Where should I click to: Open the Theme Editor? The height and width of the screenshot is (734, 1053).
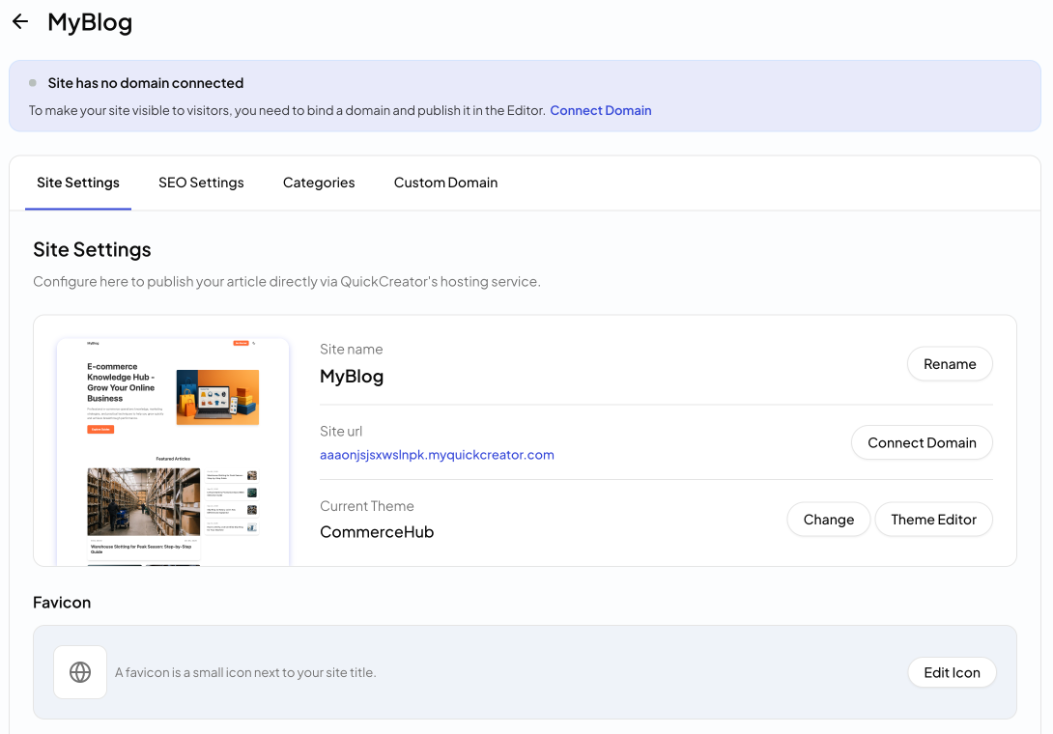(933, 519)
